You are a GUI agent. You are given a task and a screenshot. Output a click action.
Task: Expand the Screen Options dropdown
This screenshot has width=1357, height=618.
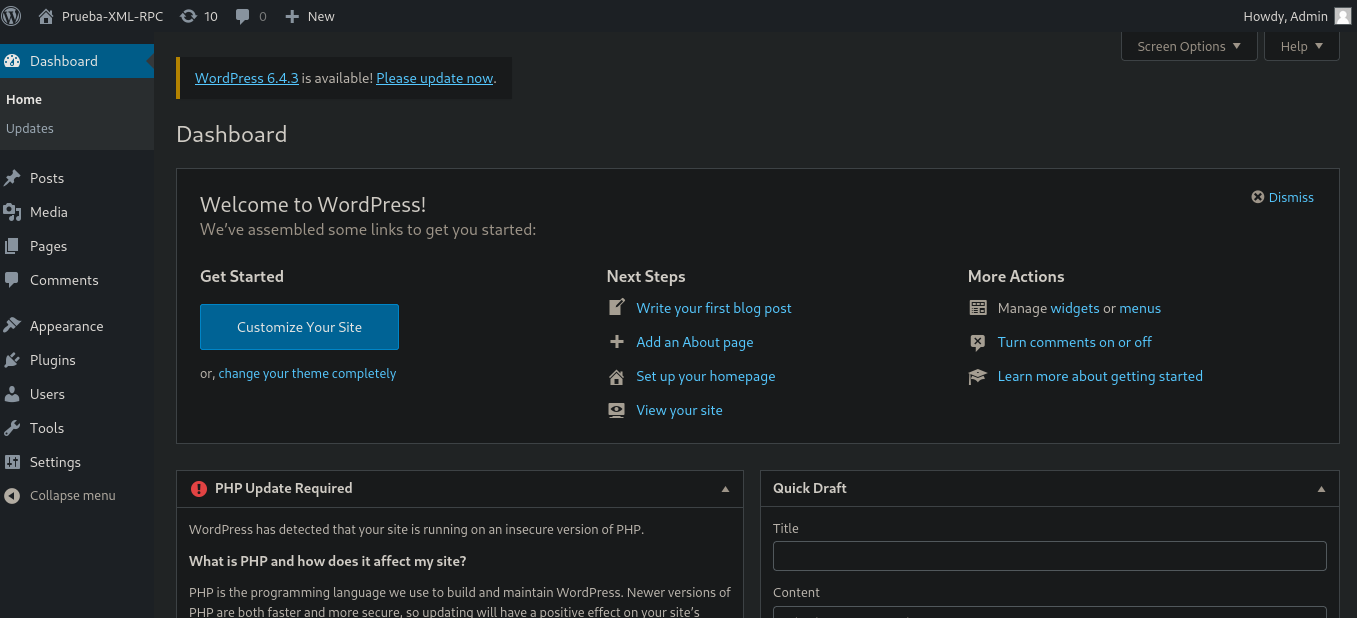(x=1189, y=46)
